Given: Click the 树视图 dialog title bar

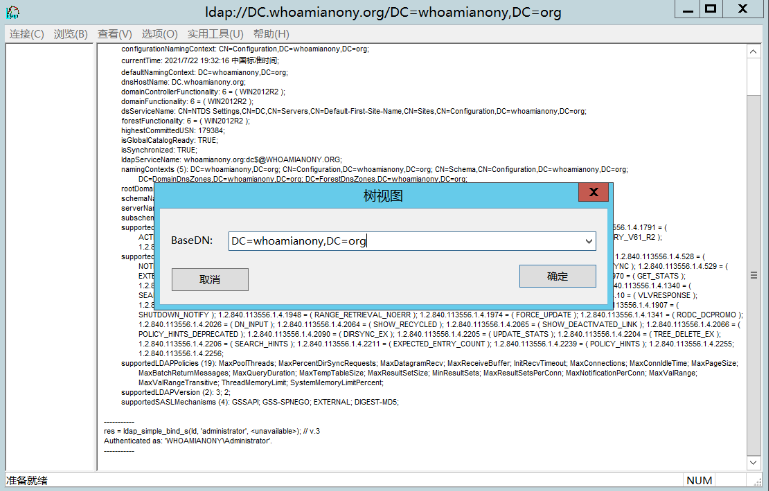Looking at the screenshot, I should [383, 196].
